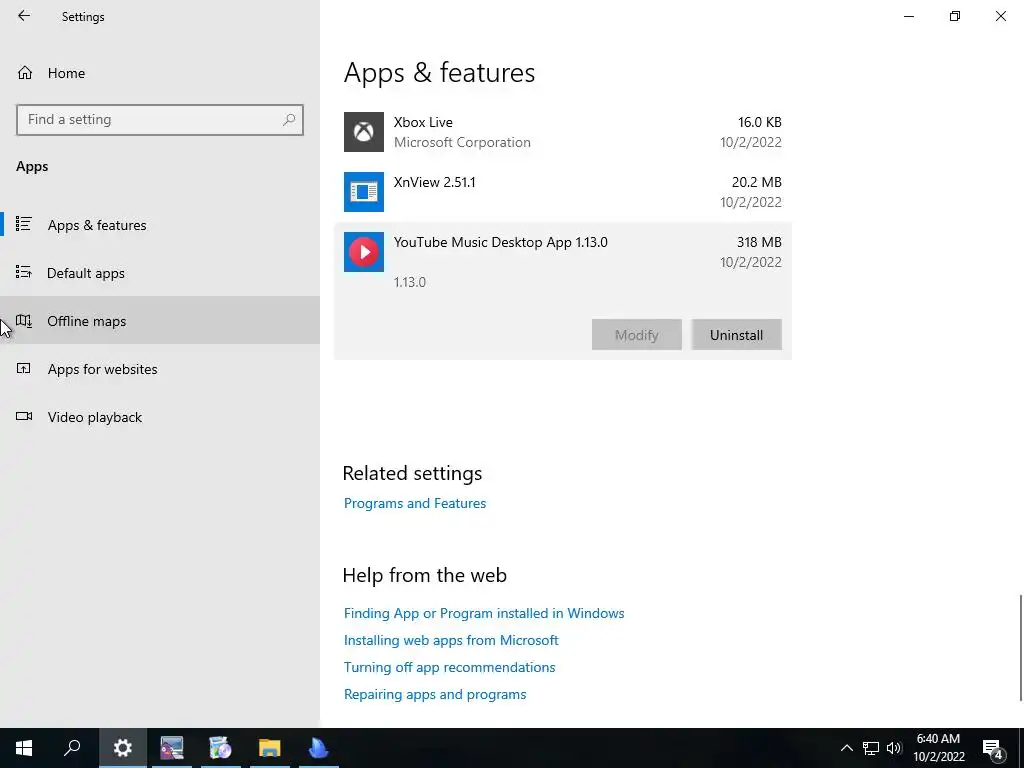Click the YouTube Music Desktop App icon
Viewport: 1024px width, 768px height.
coord(364,252)
